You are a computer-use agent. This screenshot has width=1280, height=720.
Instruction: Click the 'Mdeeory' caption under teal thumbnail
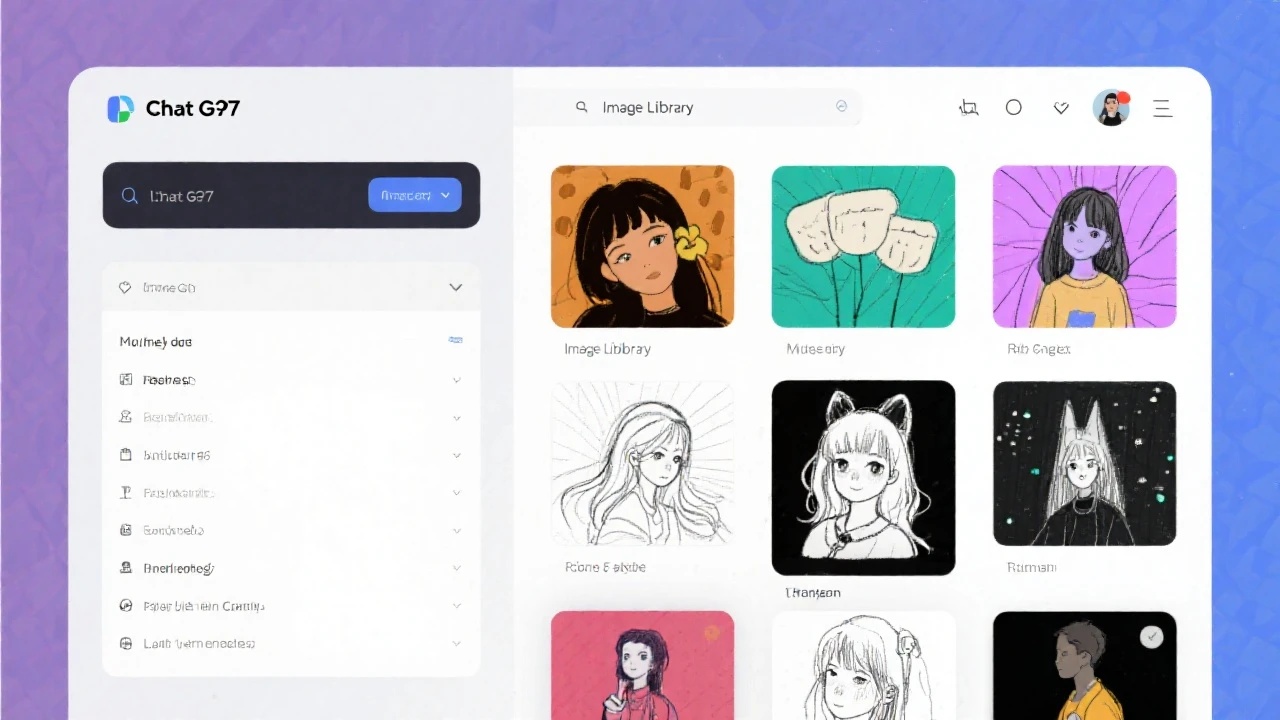pos(815,349)
